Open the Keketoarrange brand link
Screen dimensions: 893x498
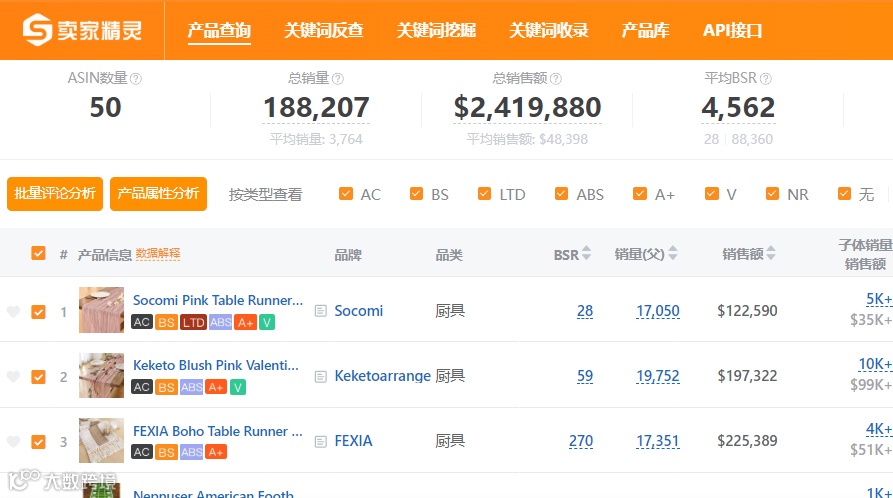382,376
